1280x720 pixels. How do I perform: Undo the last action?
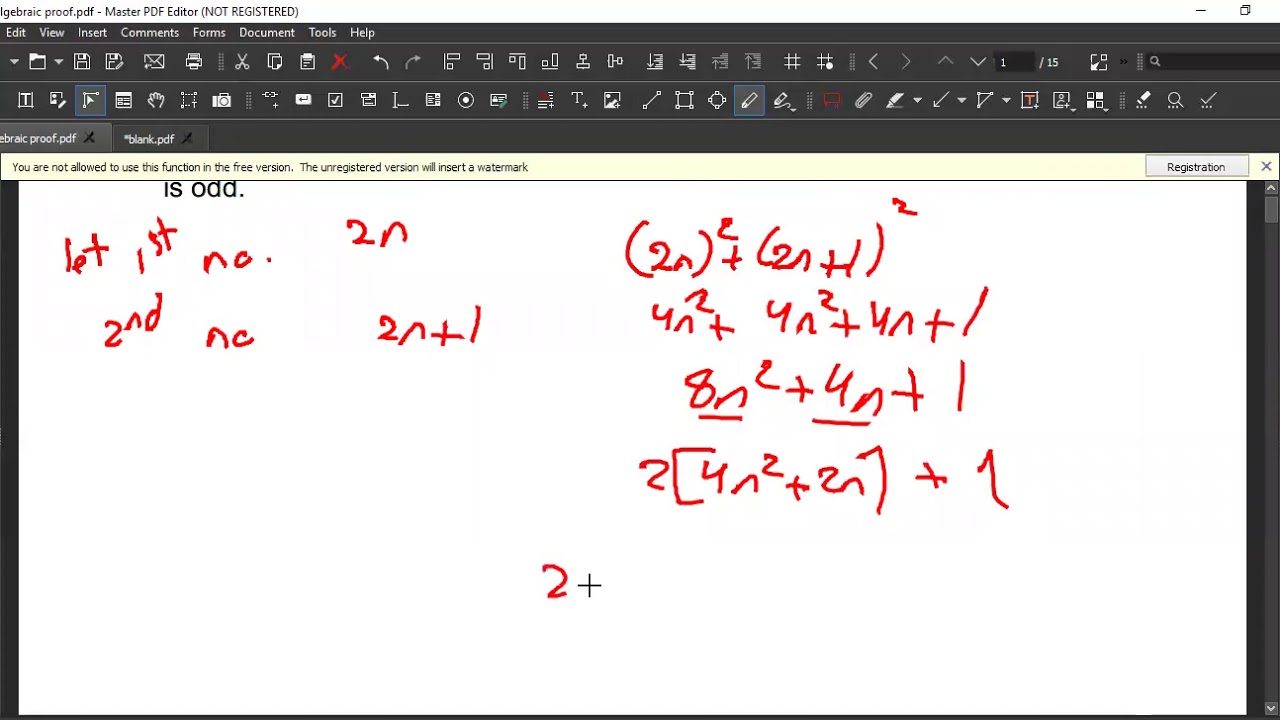click(381, 62)
